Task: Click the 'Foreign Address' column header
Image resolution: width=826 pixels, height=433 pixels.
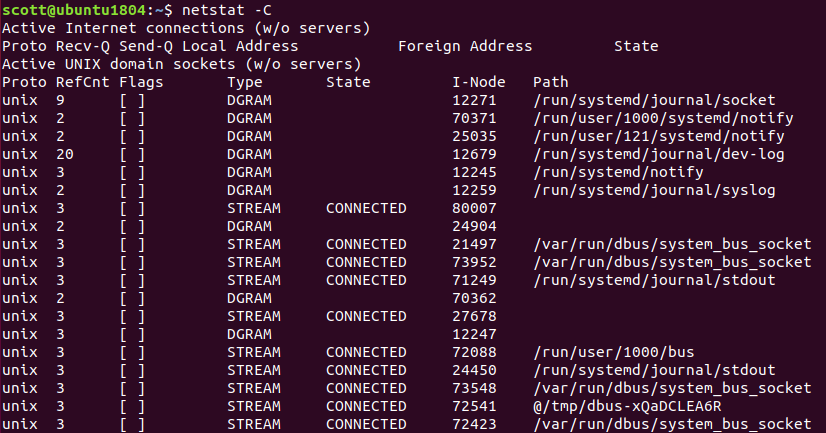Action: [465, 46]
